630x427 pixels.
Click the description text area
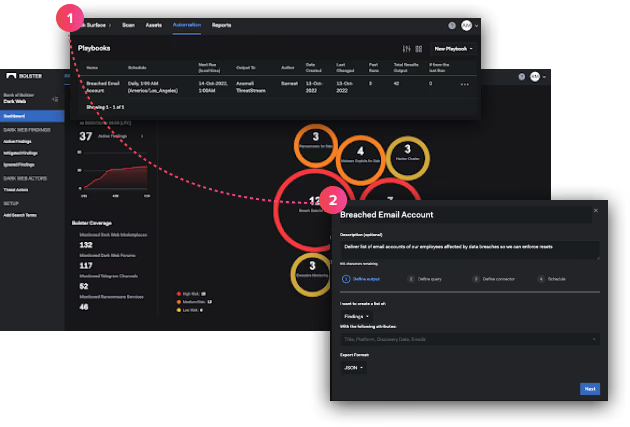[470, 250]
